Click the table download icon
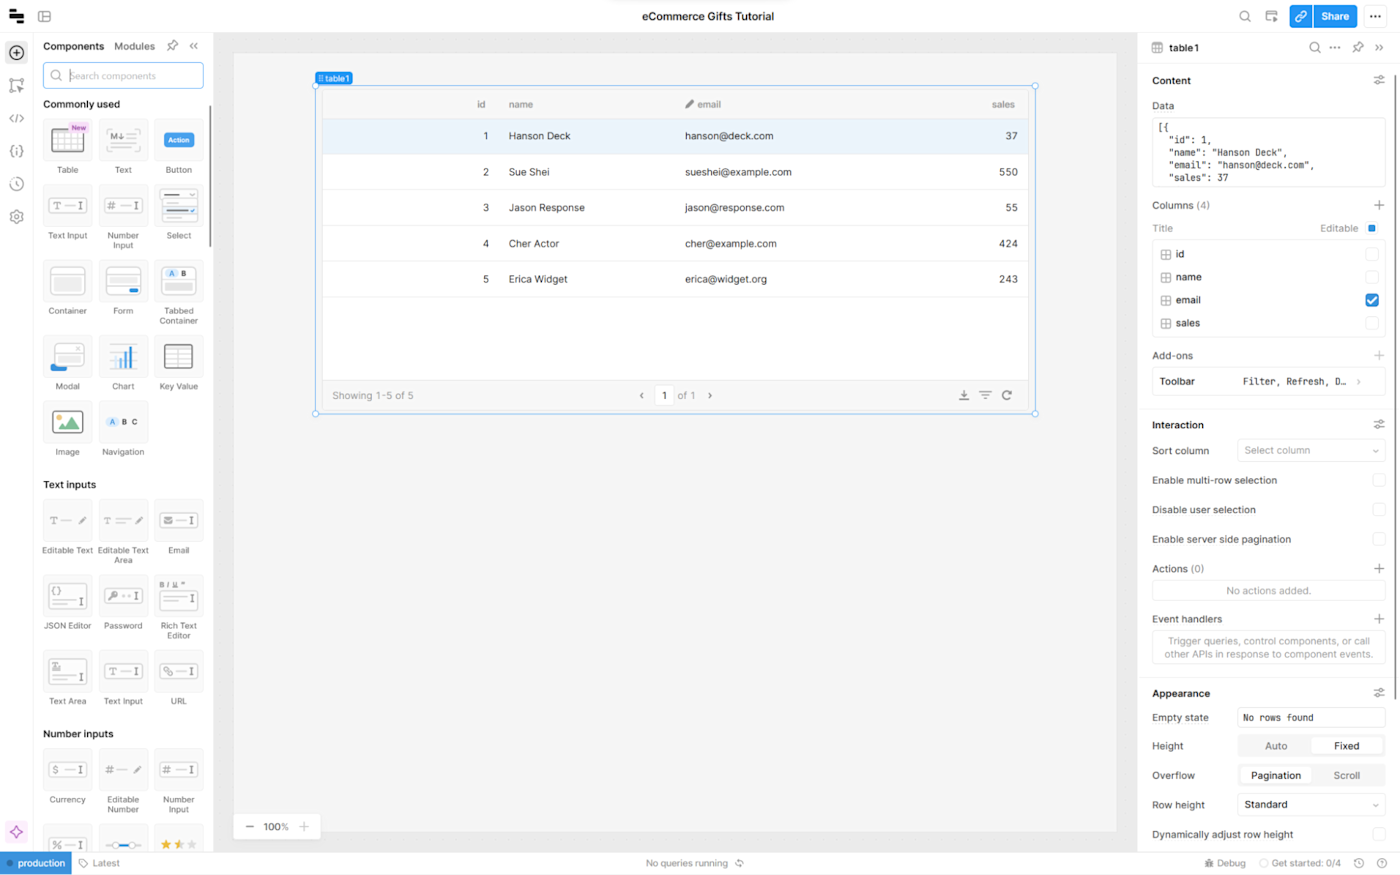 coord(964,396)
